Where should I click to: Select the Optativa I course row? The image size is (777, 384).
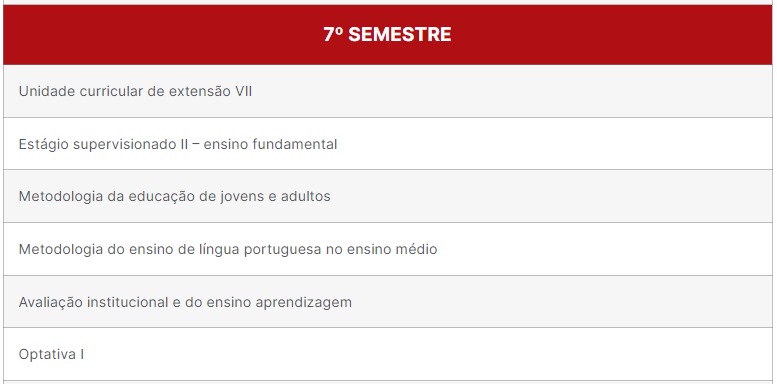point(388,354)
